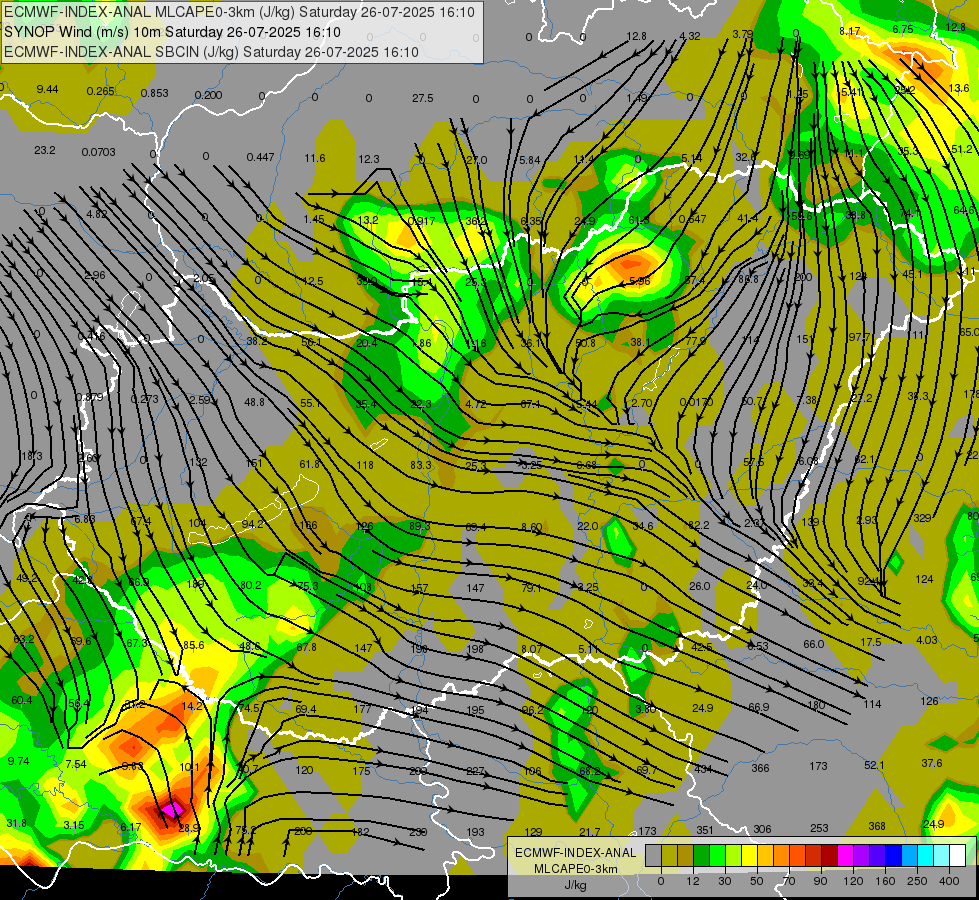Image resolution: width=979 pixels, height=900 pixels.
Task: Click the map value 306
Action: click(762, 829)
